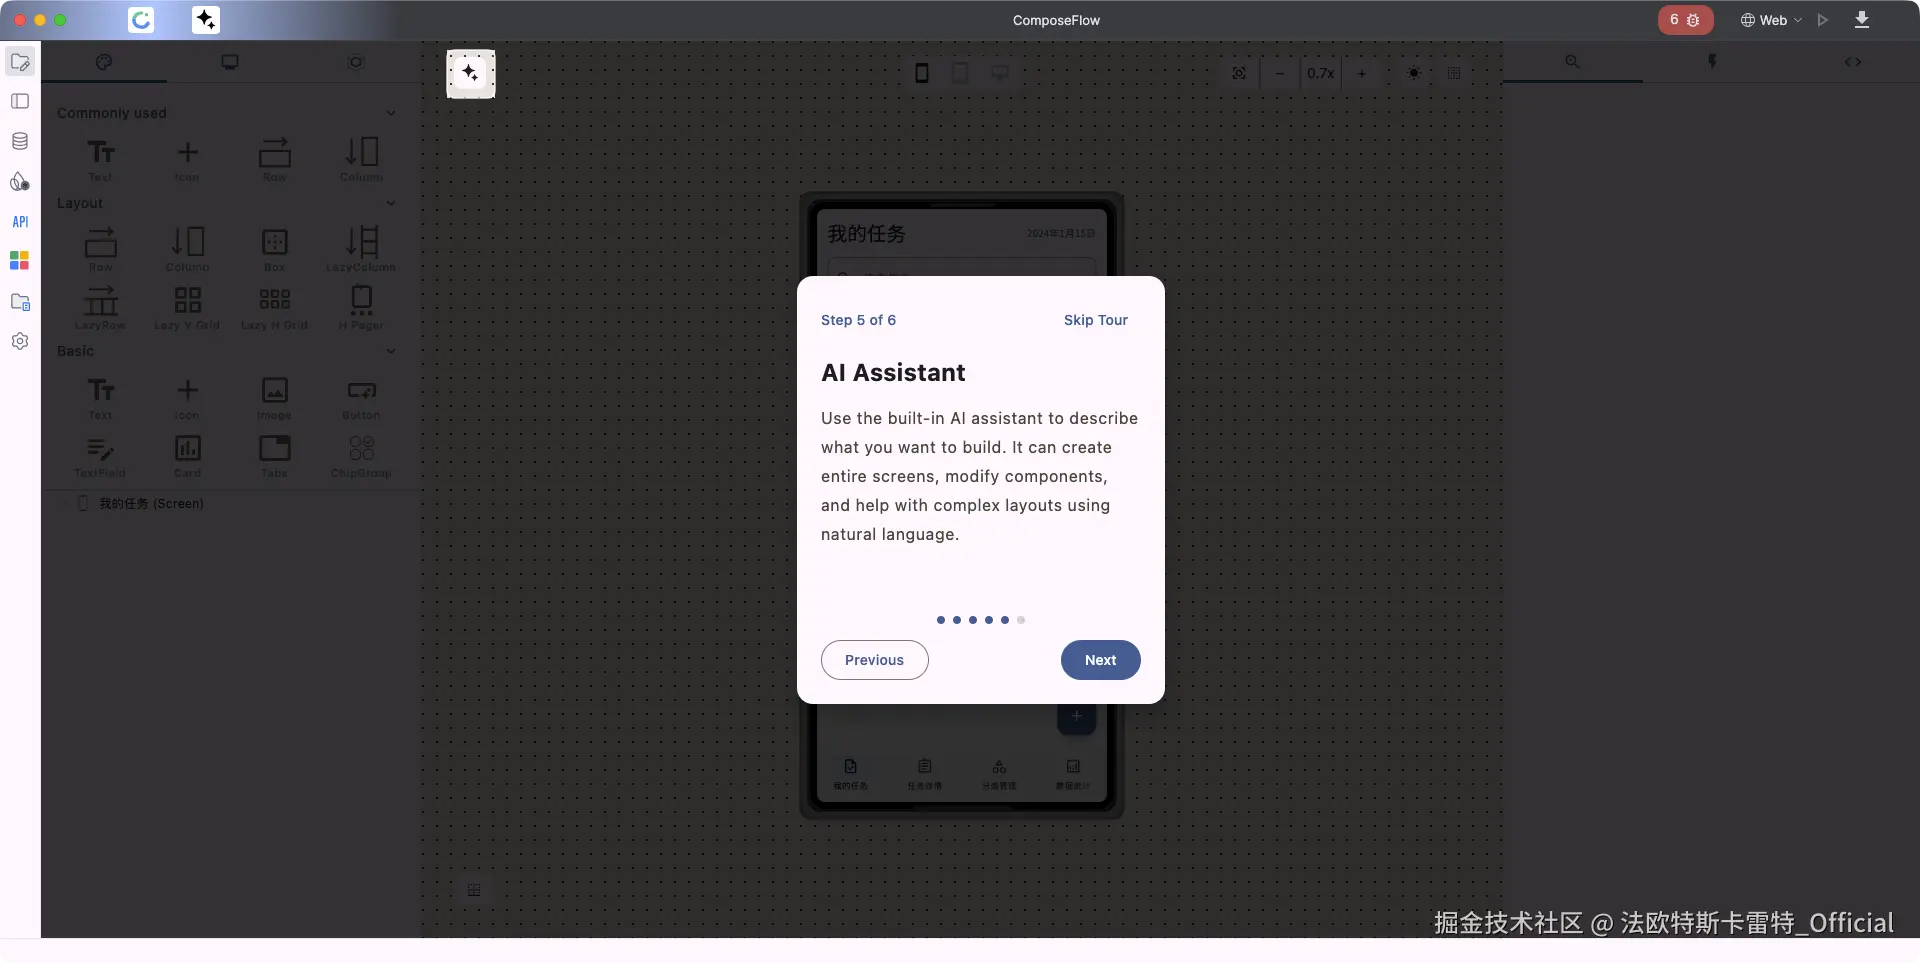This screenshot has width=1920, height=963.
Task: Select the H Pager component
Action: [x=361, y=307]
